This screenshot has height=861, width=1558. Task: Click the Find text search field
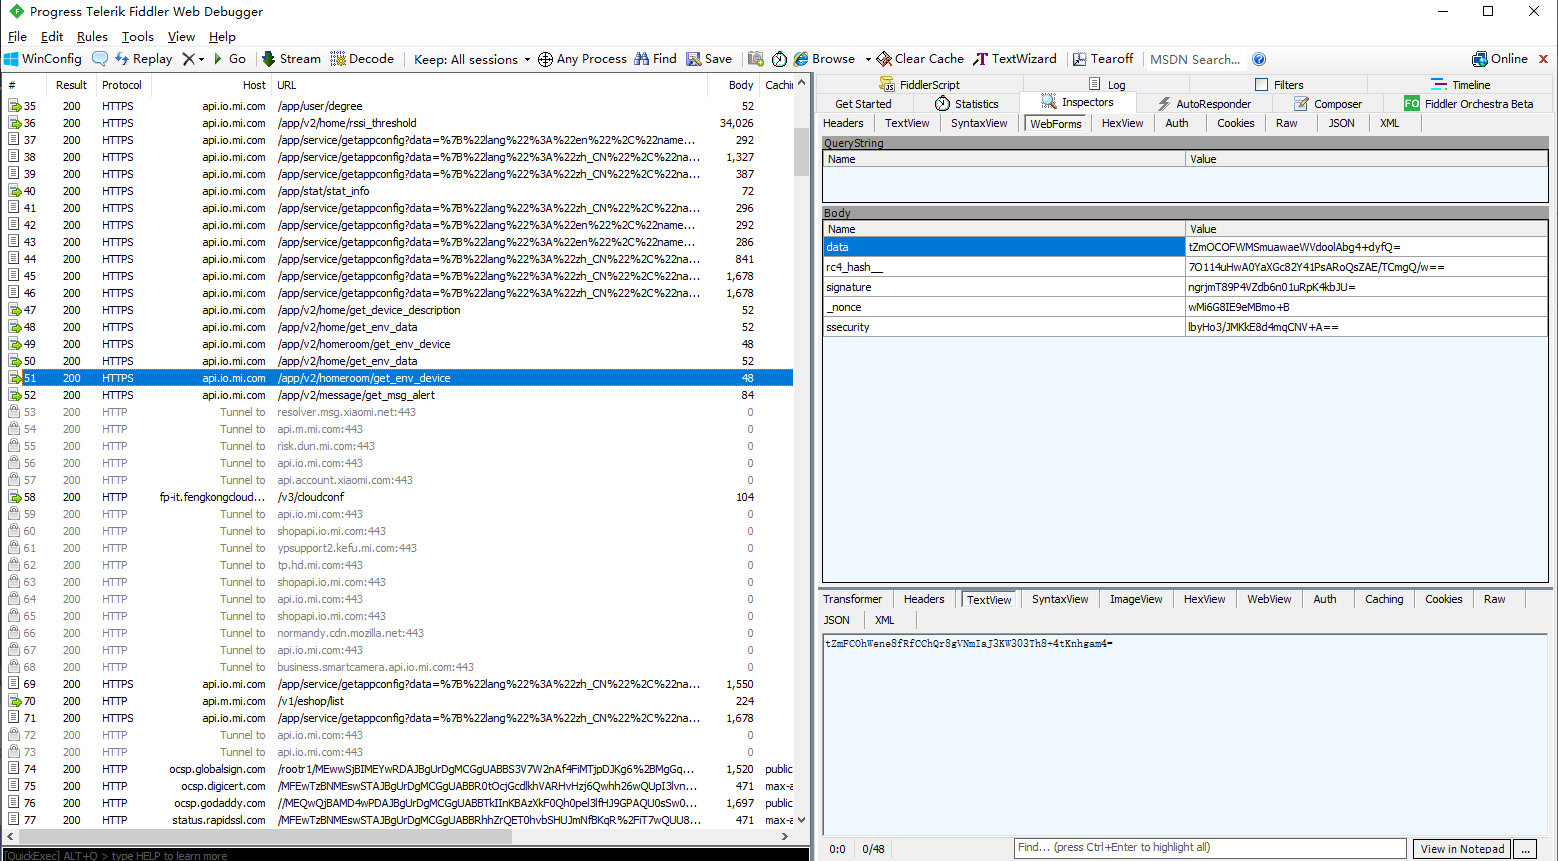click(x=1210, y=848)
